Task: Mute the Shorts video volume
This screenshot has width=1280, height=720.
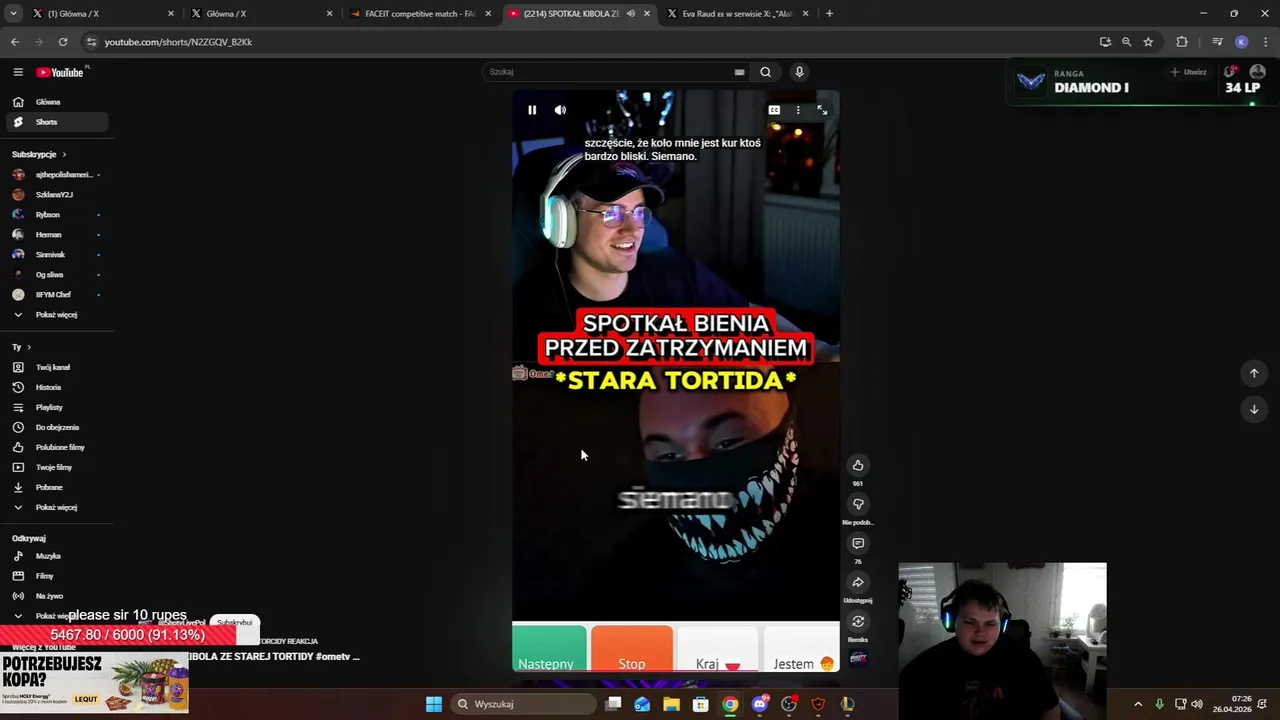Action: (560, 110)
